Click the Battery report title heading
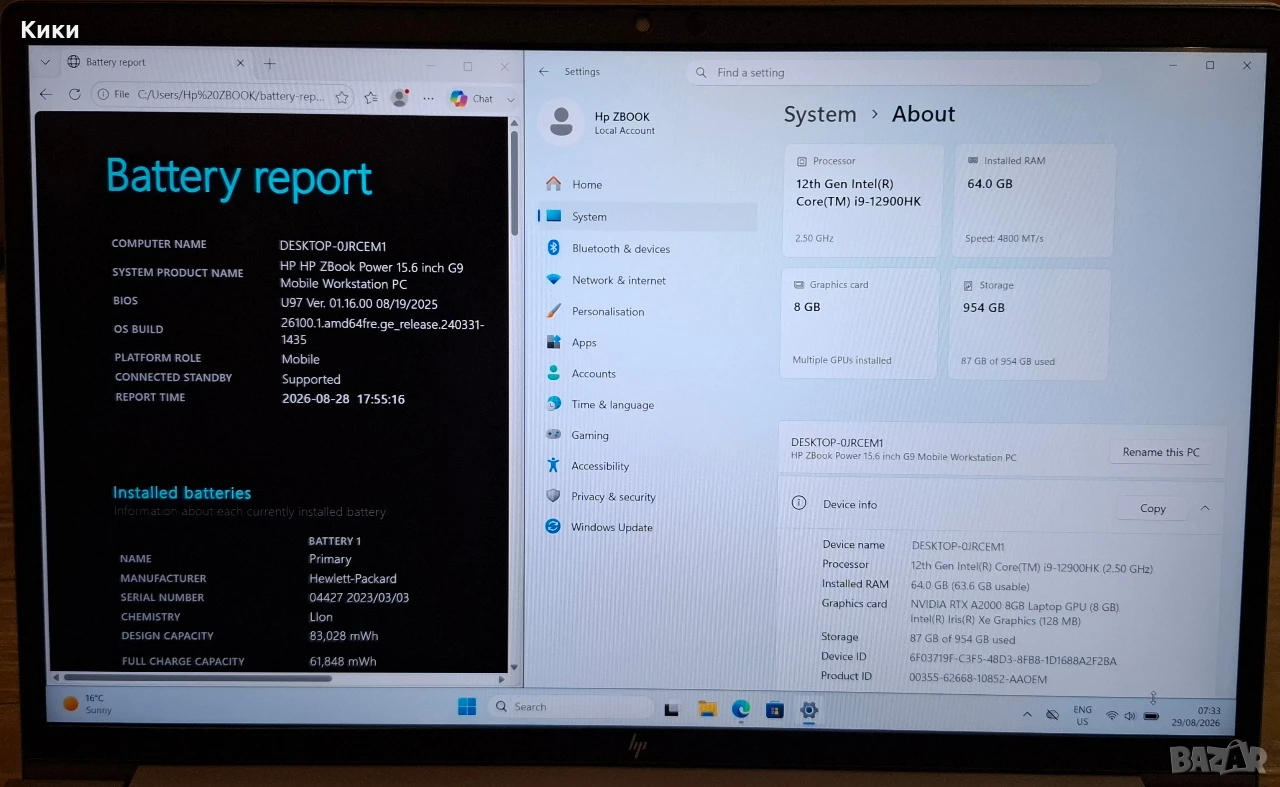 [239, 177]
